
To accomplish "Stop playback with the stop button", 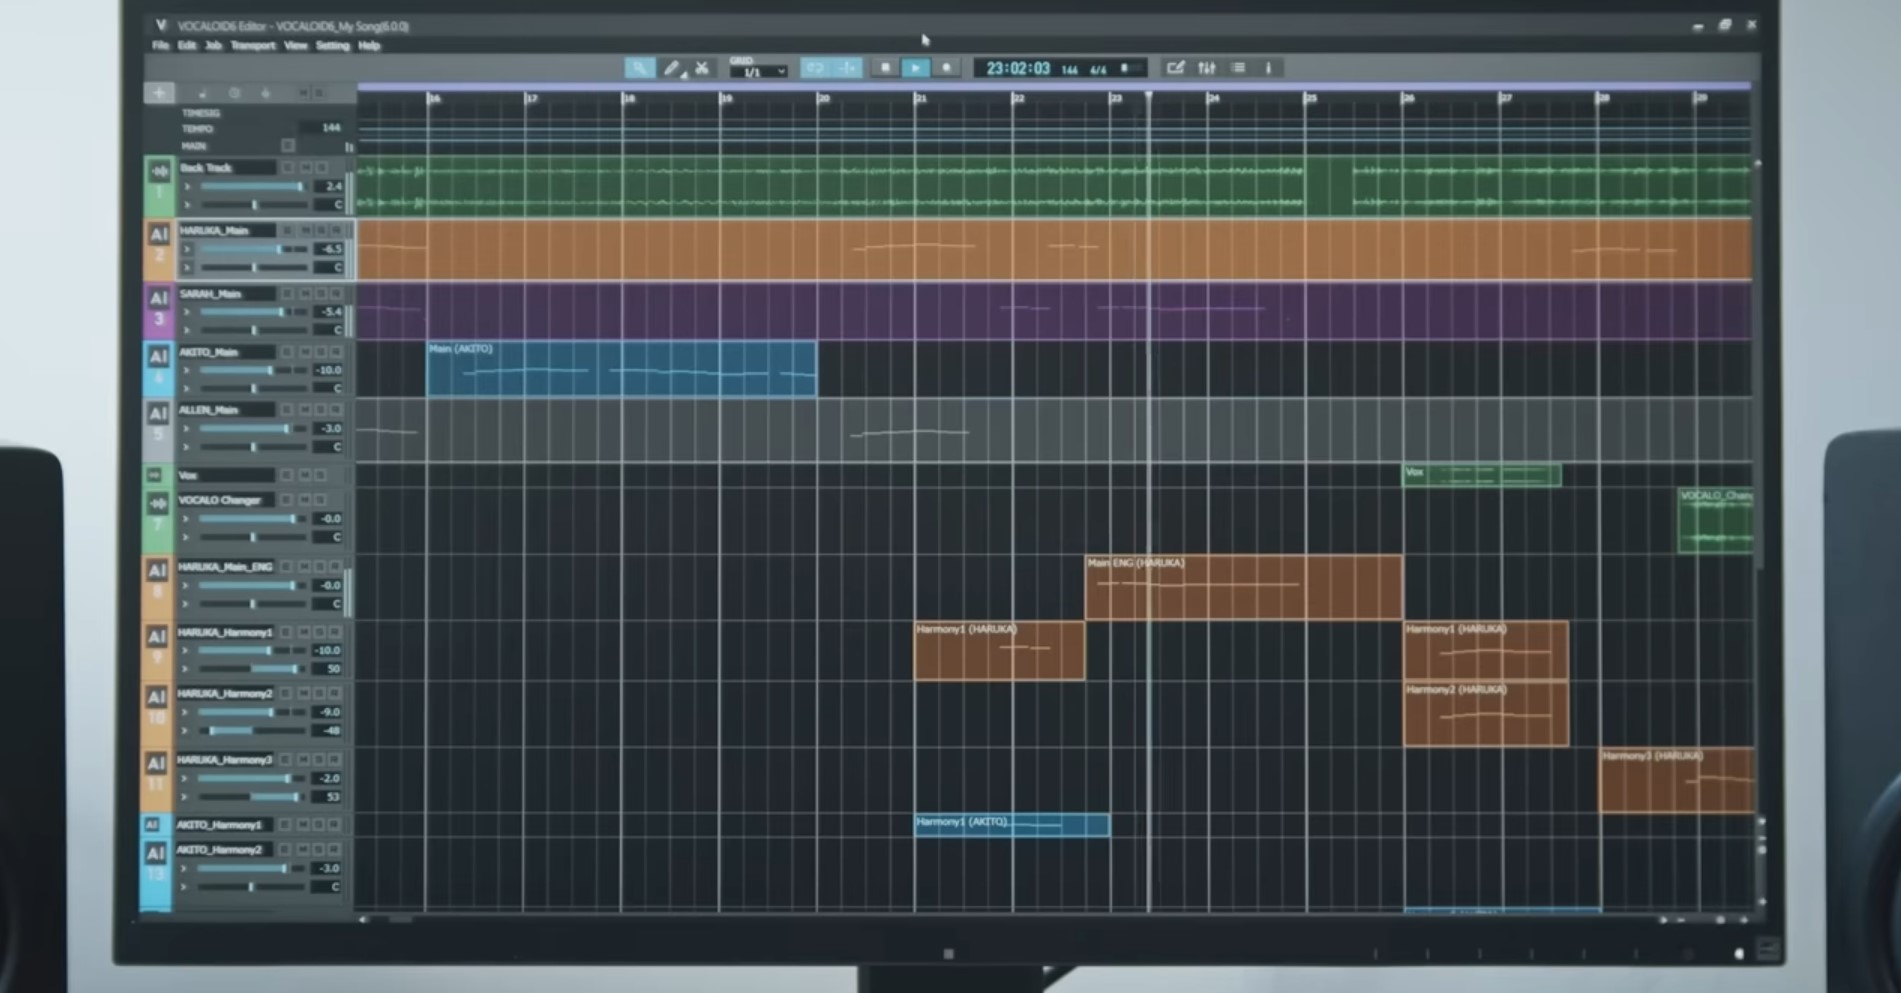I will 885,68.
